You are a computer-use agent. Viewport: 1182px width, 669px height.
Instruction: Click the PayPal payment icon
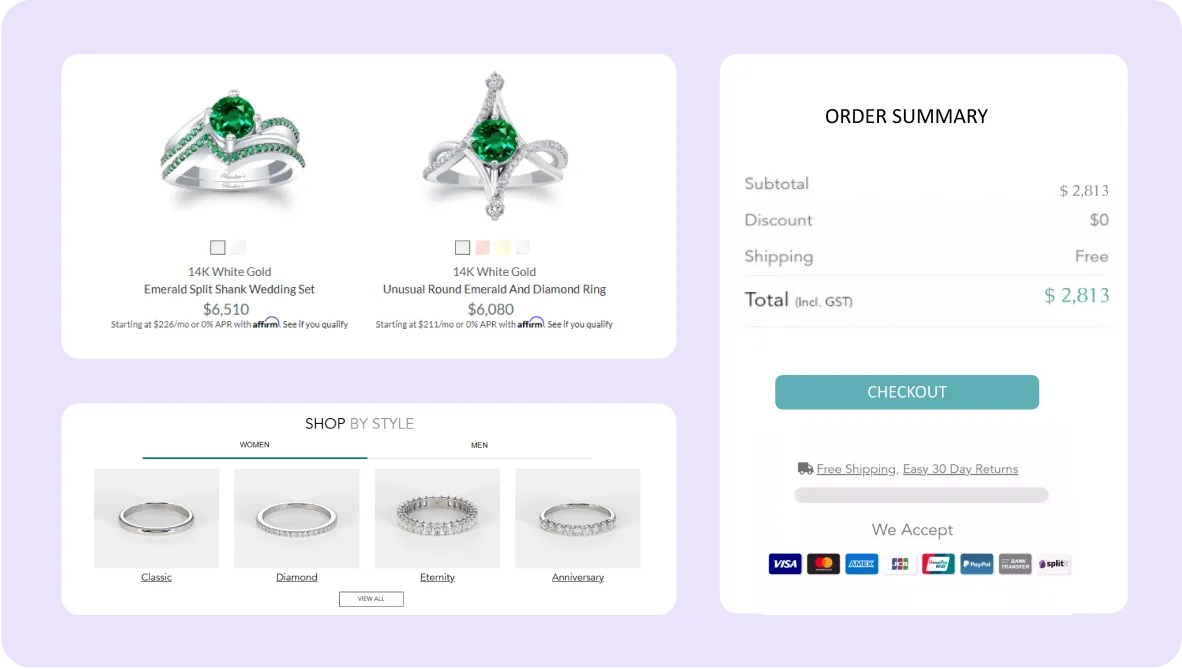(977, 563)
